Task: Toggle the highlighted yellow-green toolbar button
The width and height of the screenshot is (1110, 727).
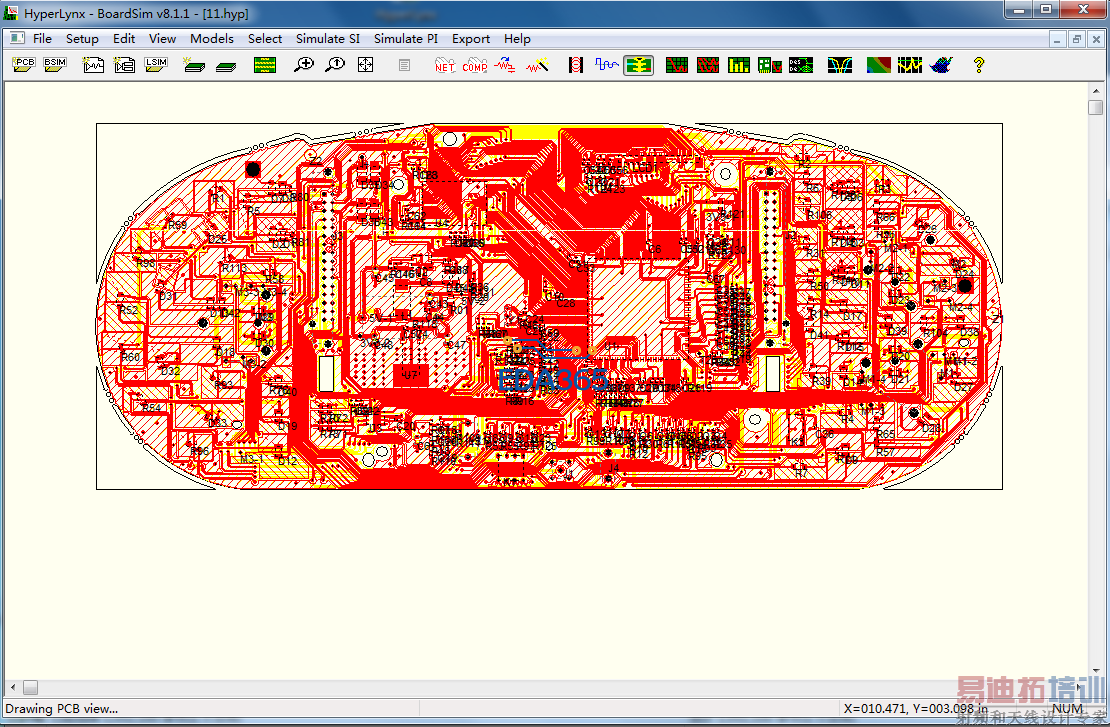Action: 638,65
